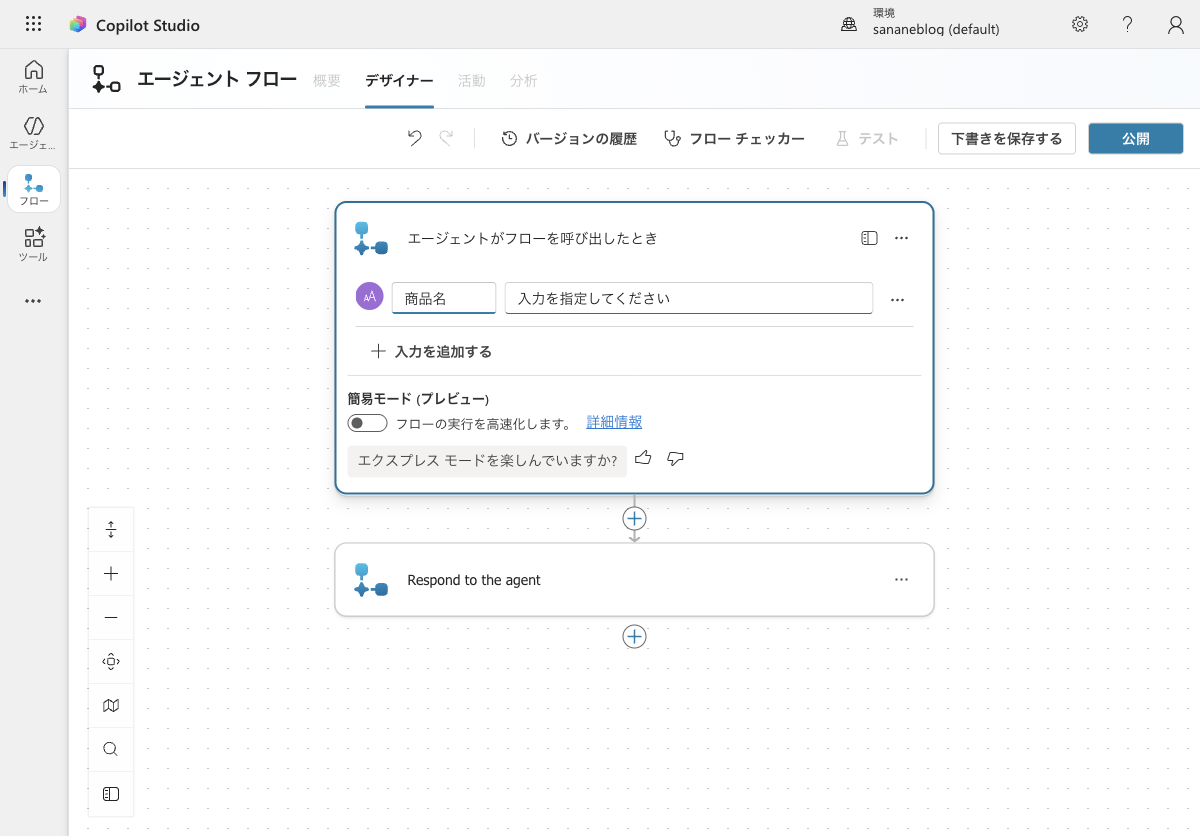The width and height of the screenshot is (1200, 836).
Task: Switch to the Designer tab
Action: pos(399,81)
